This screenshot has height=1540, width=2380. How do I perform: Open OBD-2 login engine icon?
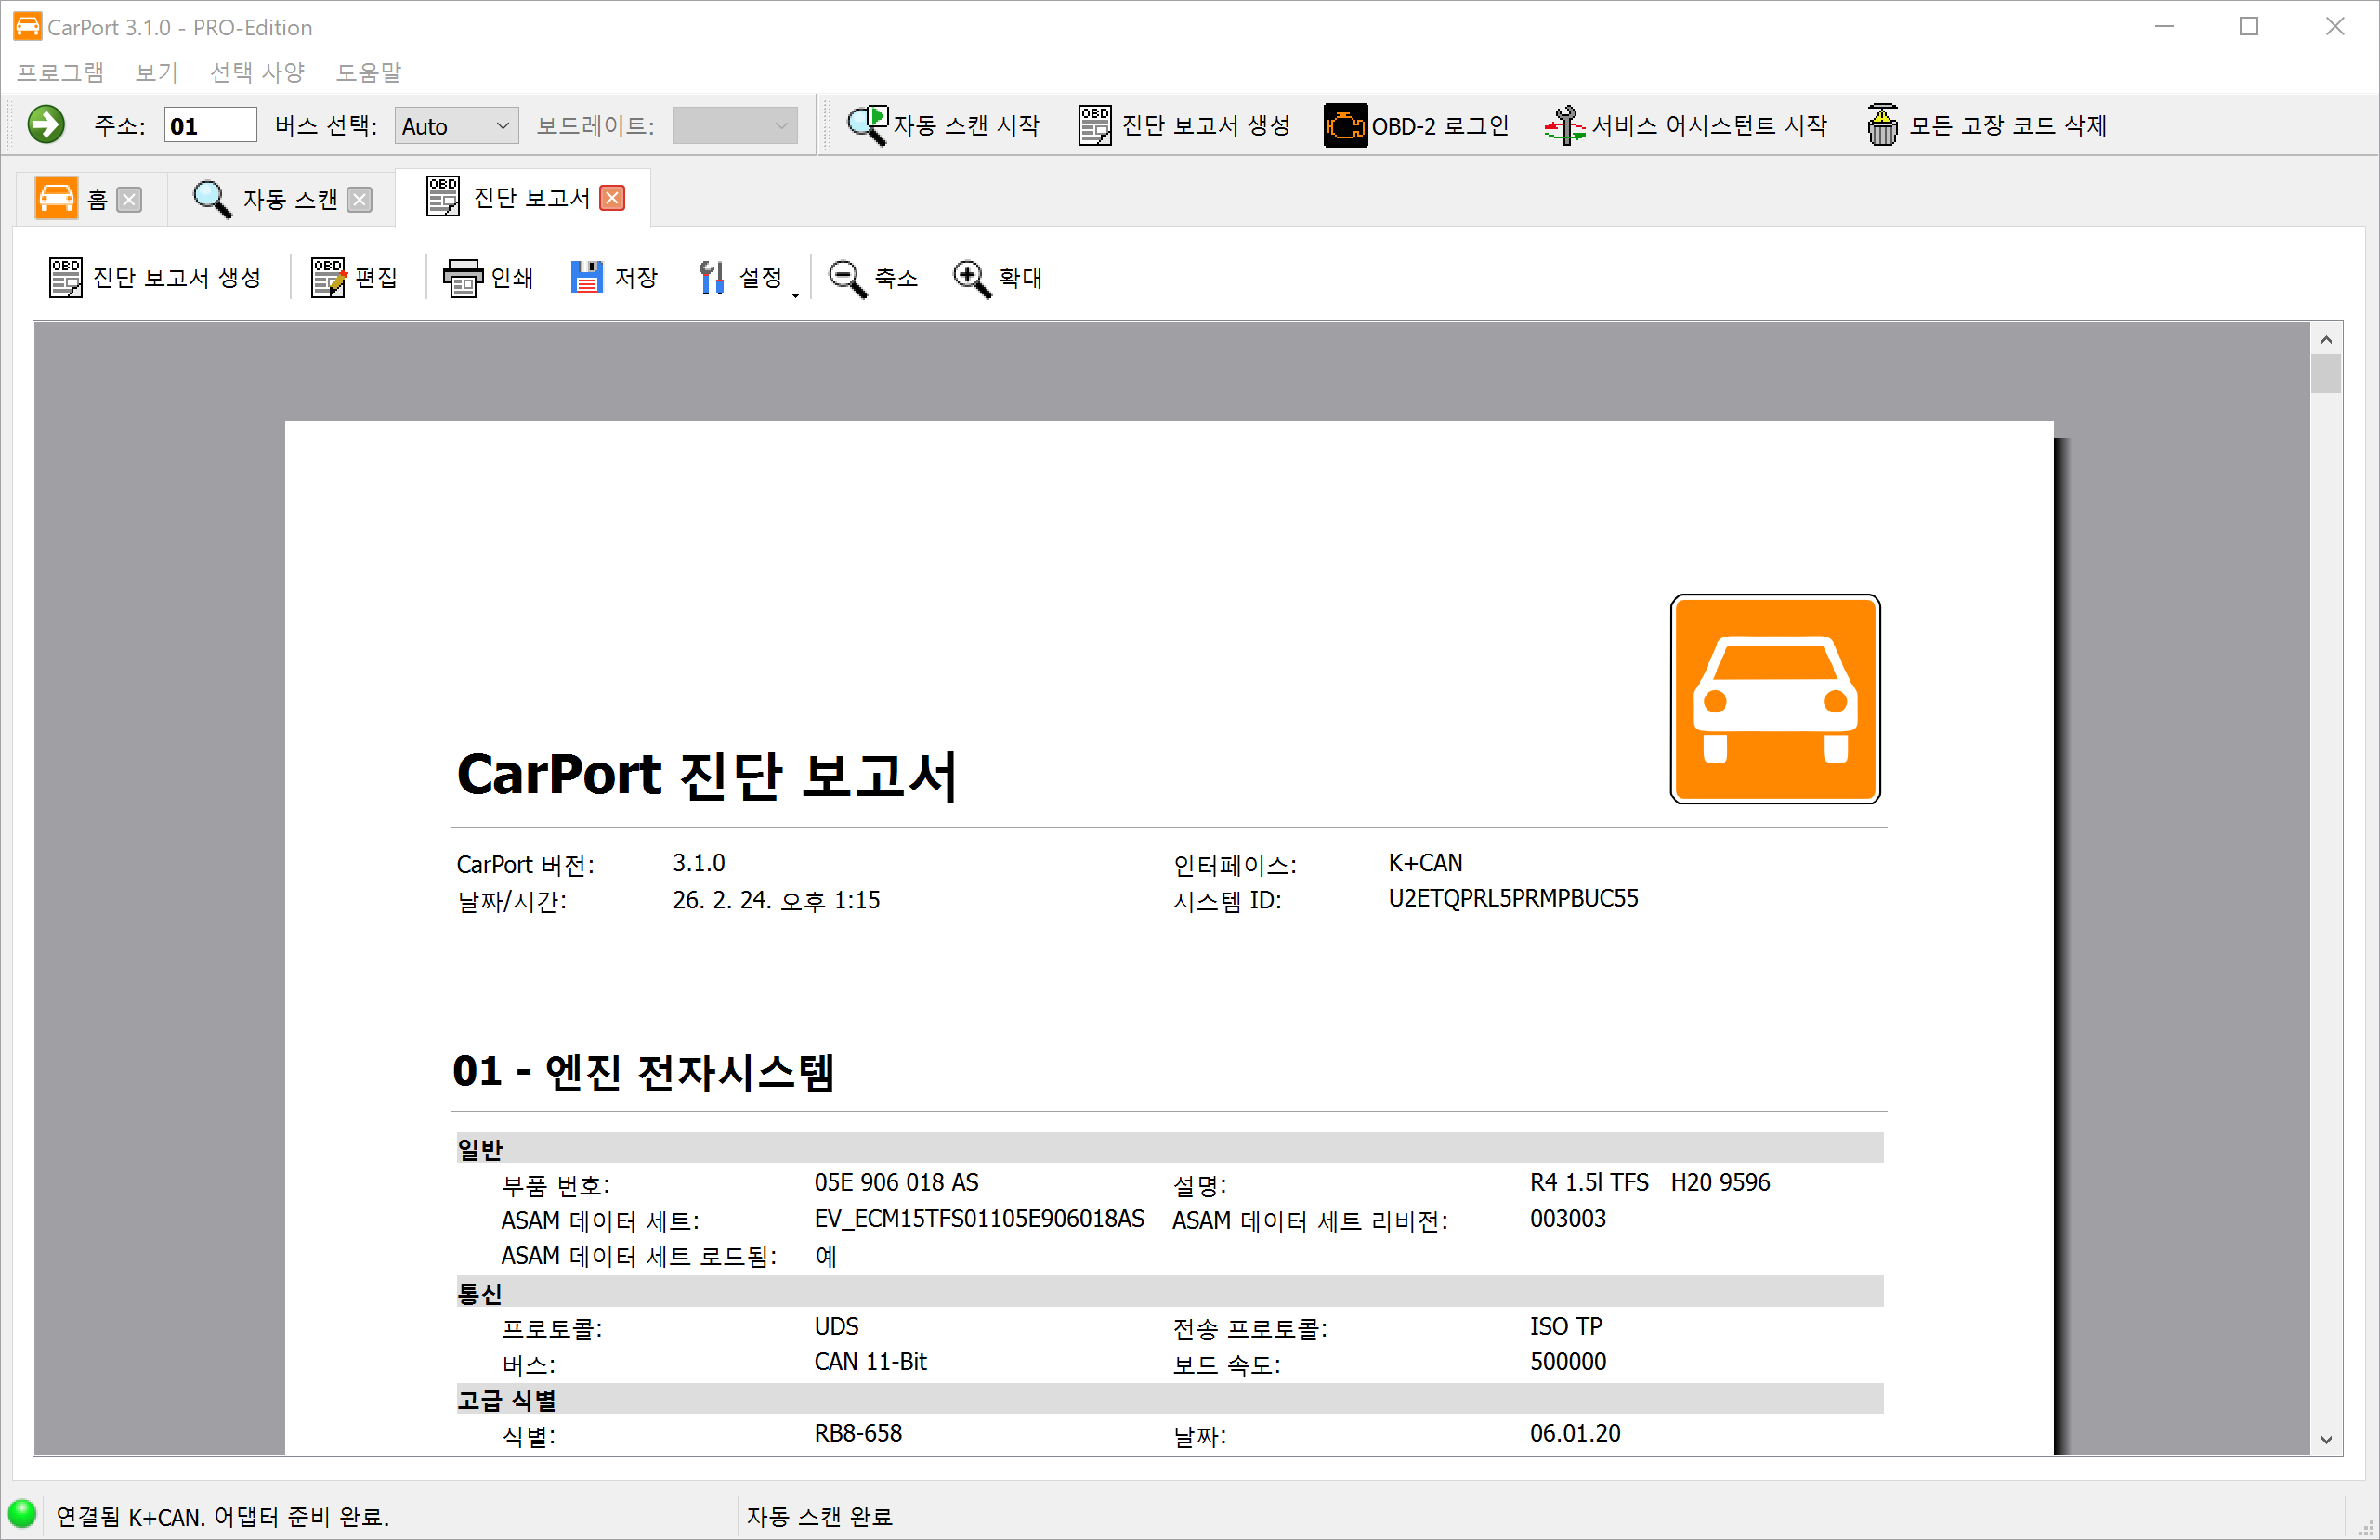tap(1344, 125)
